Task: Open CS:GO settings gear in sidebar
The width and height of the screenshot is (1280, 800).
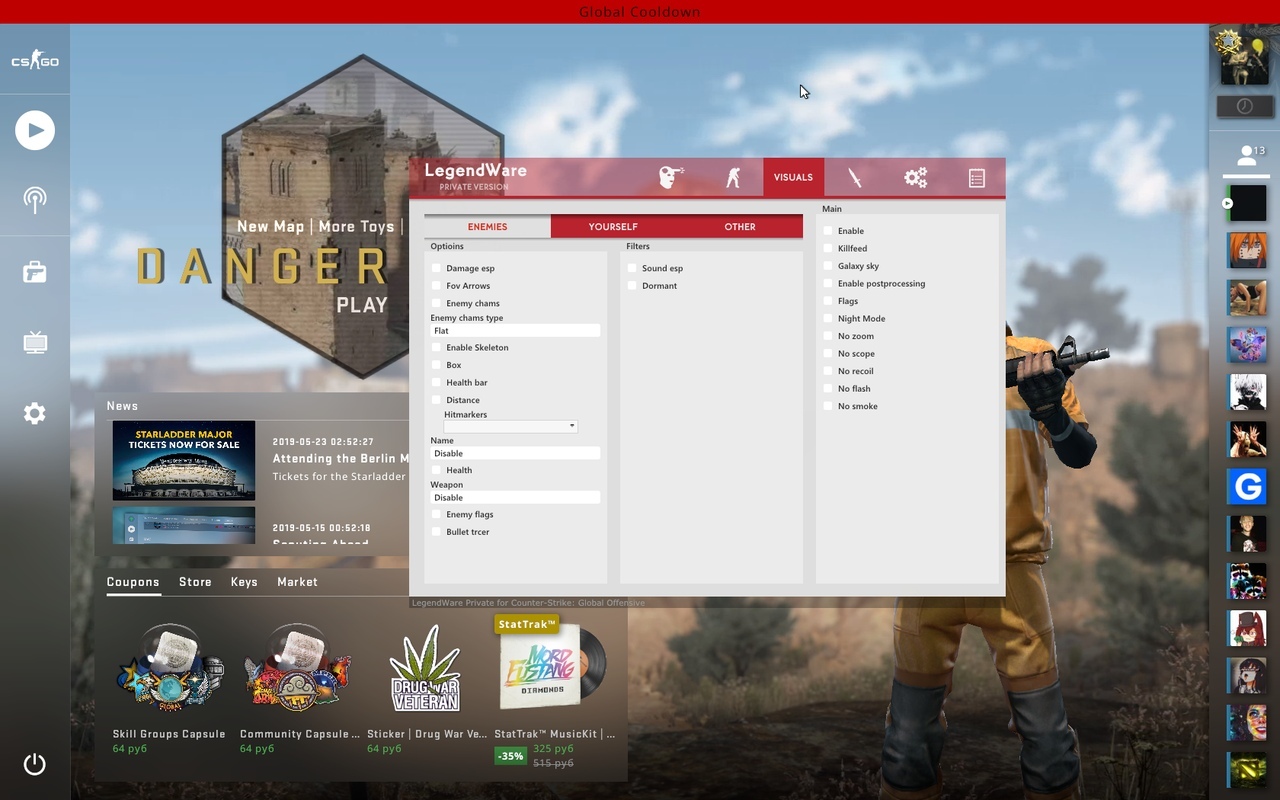Action: [35, 413]
